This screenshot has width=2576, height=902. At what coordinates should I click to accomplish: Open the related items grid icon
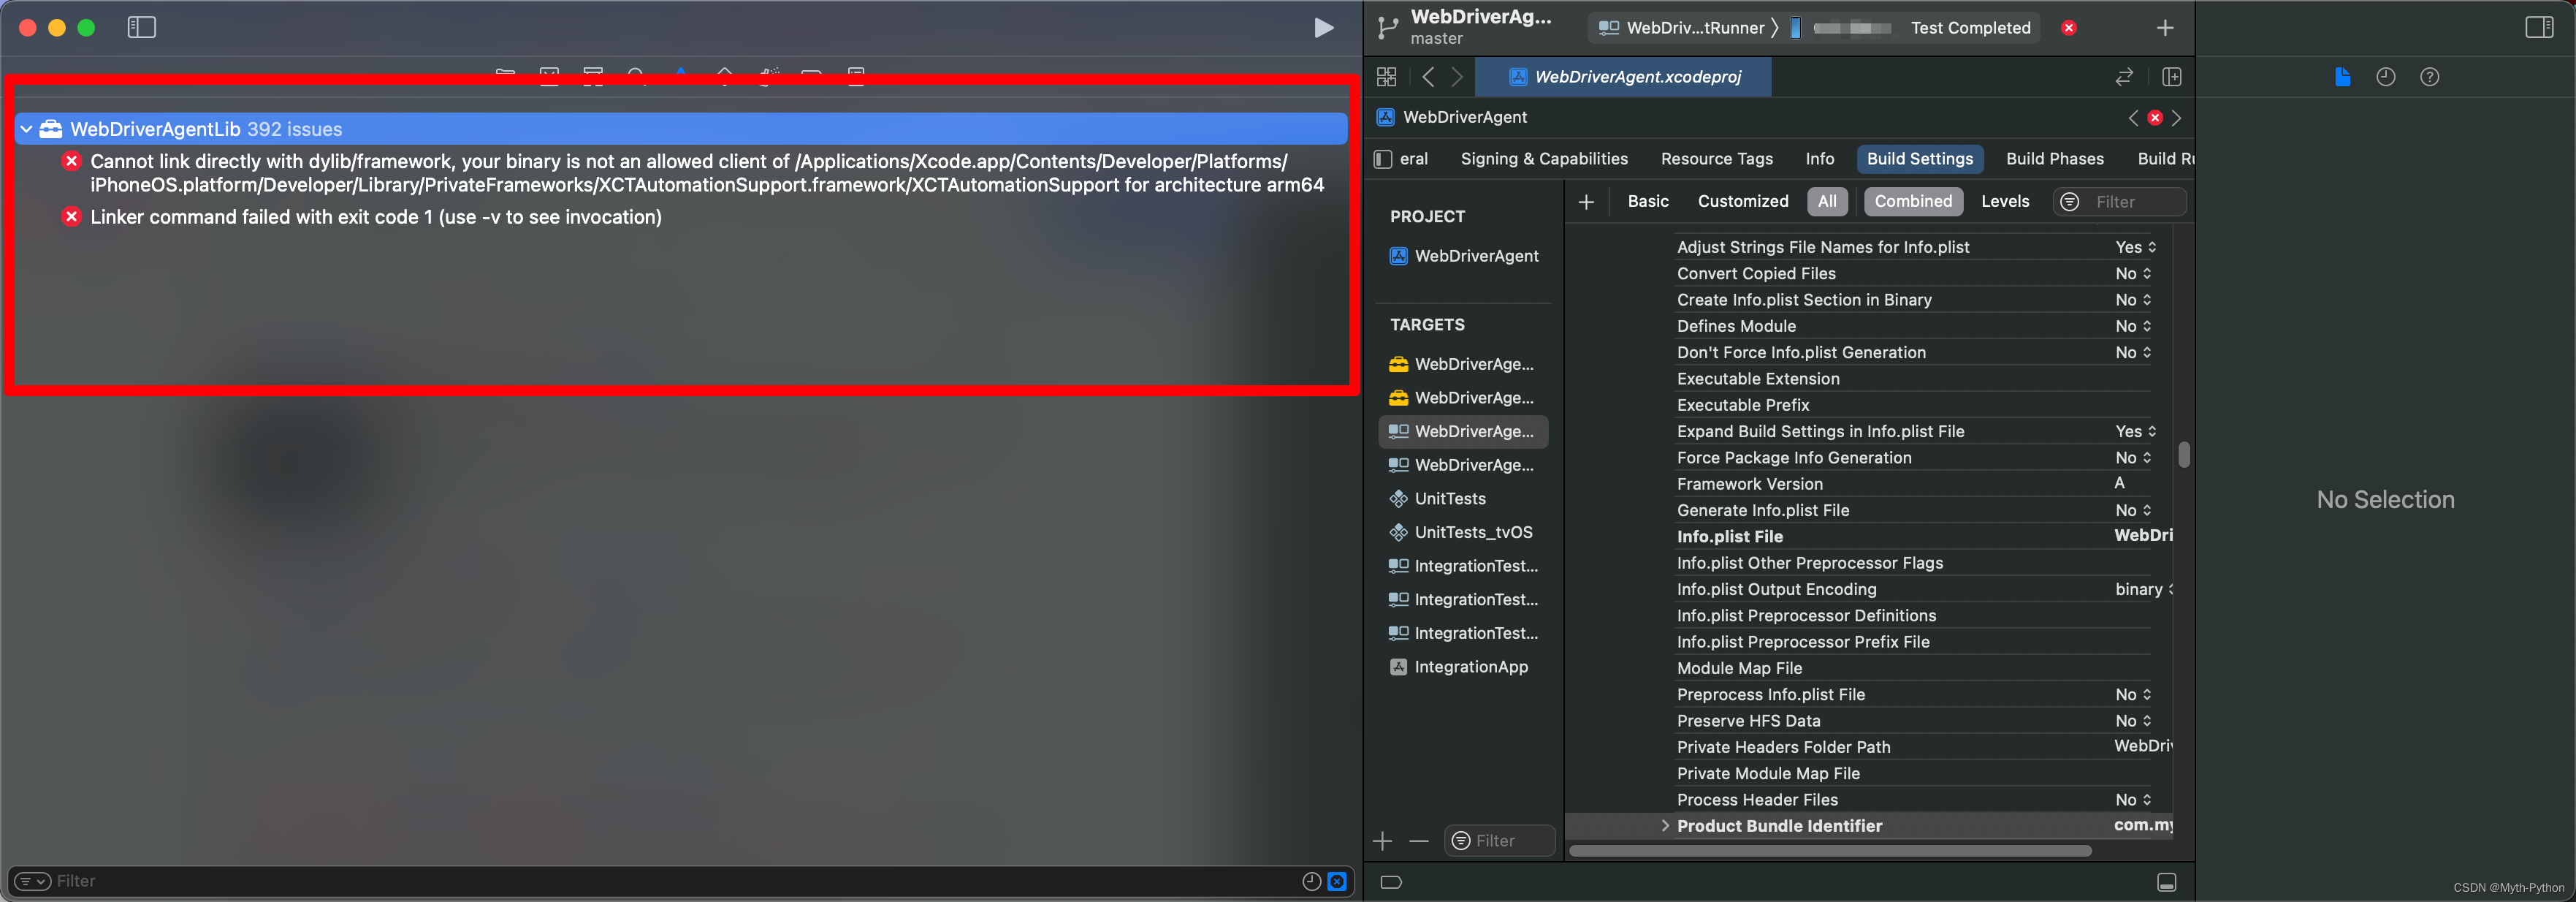pos(1386,77)
